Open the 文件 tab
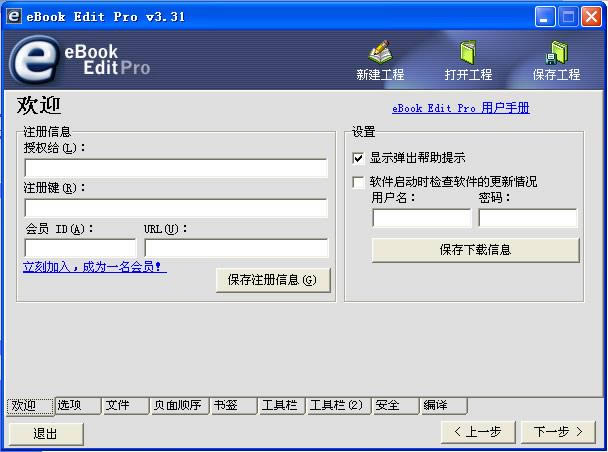This screenshot has width=608, height=452. click(x=126, y=405)
